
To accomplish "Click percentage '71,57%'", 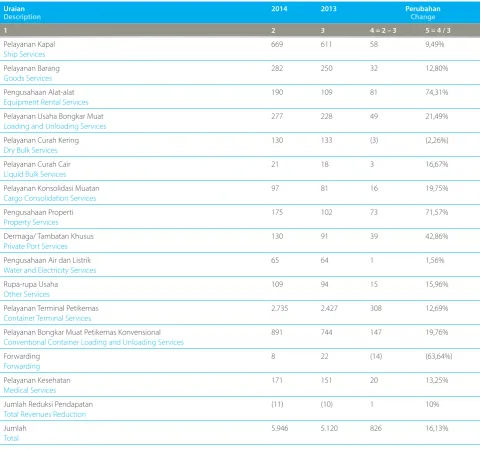I will point(437,212).
